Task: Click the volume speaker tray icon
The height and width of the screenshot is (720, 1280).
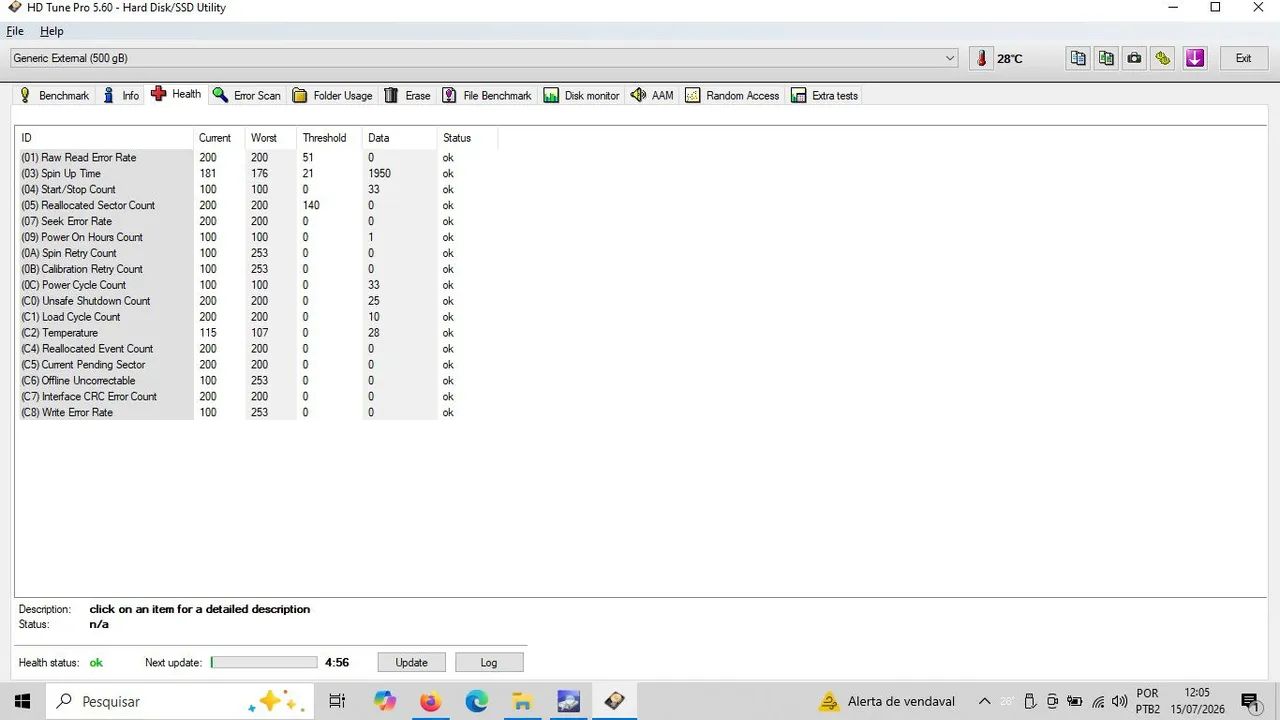Action: [1120, 701]
